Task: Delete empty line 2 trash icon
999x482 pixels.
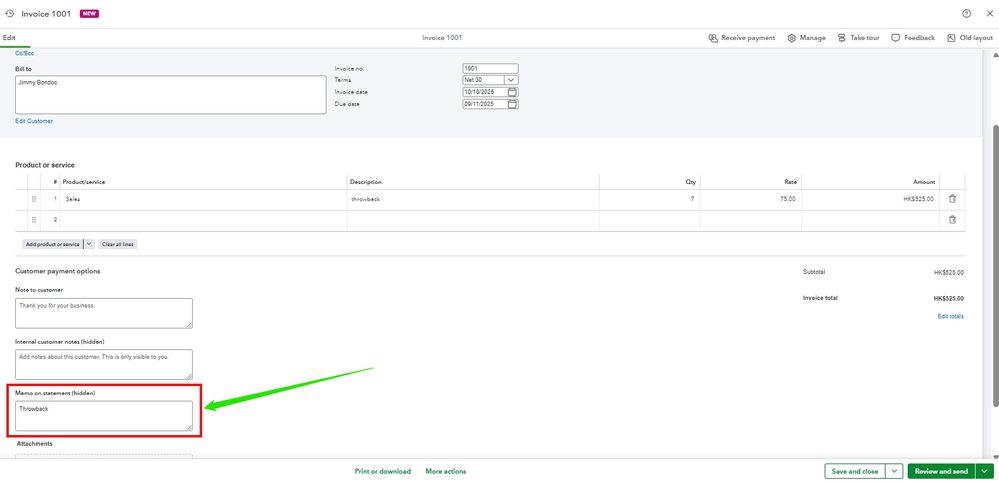Action: click(x=952, y=220)
